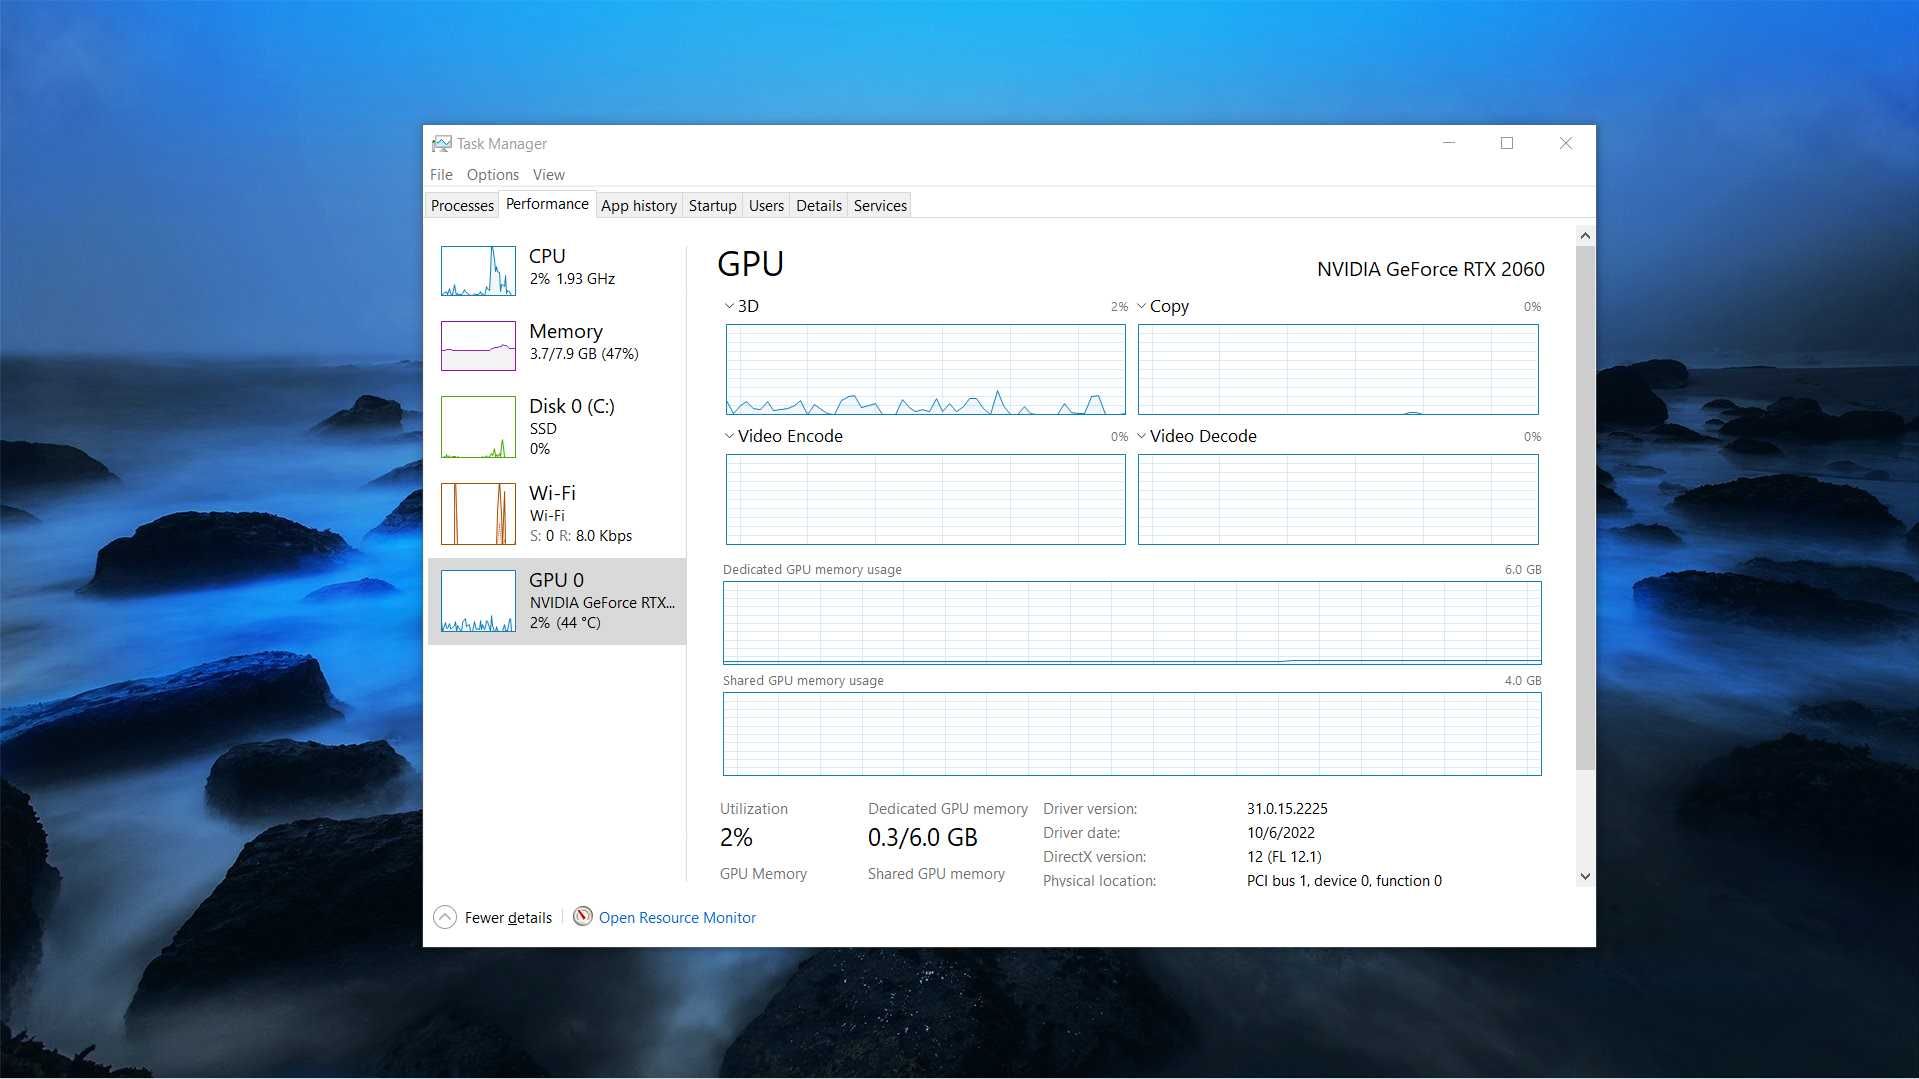
Task: Click the Fewer details button label
Action: (508, 917)
